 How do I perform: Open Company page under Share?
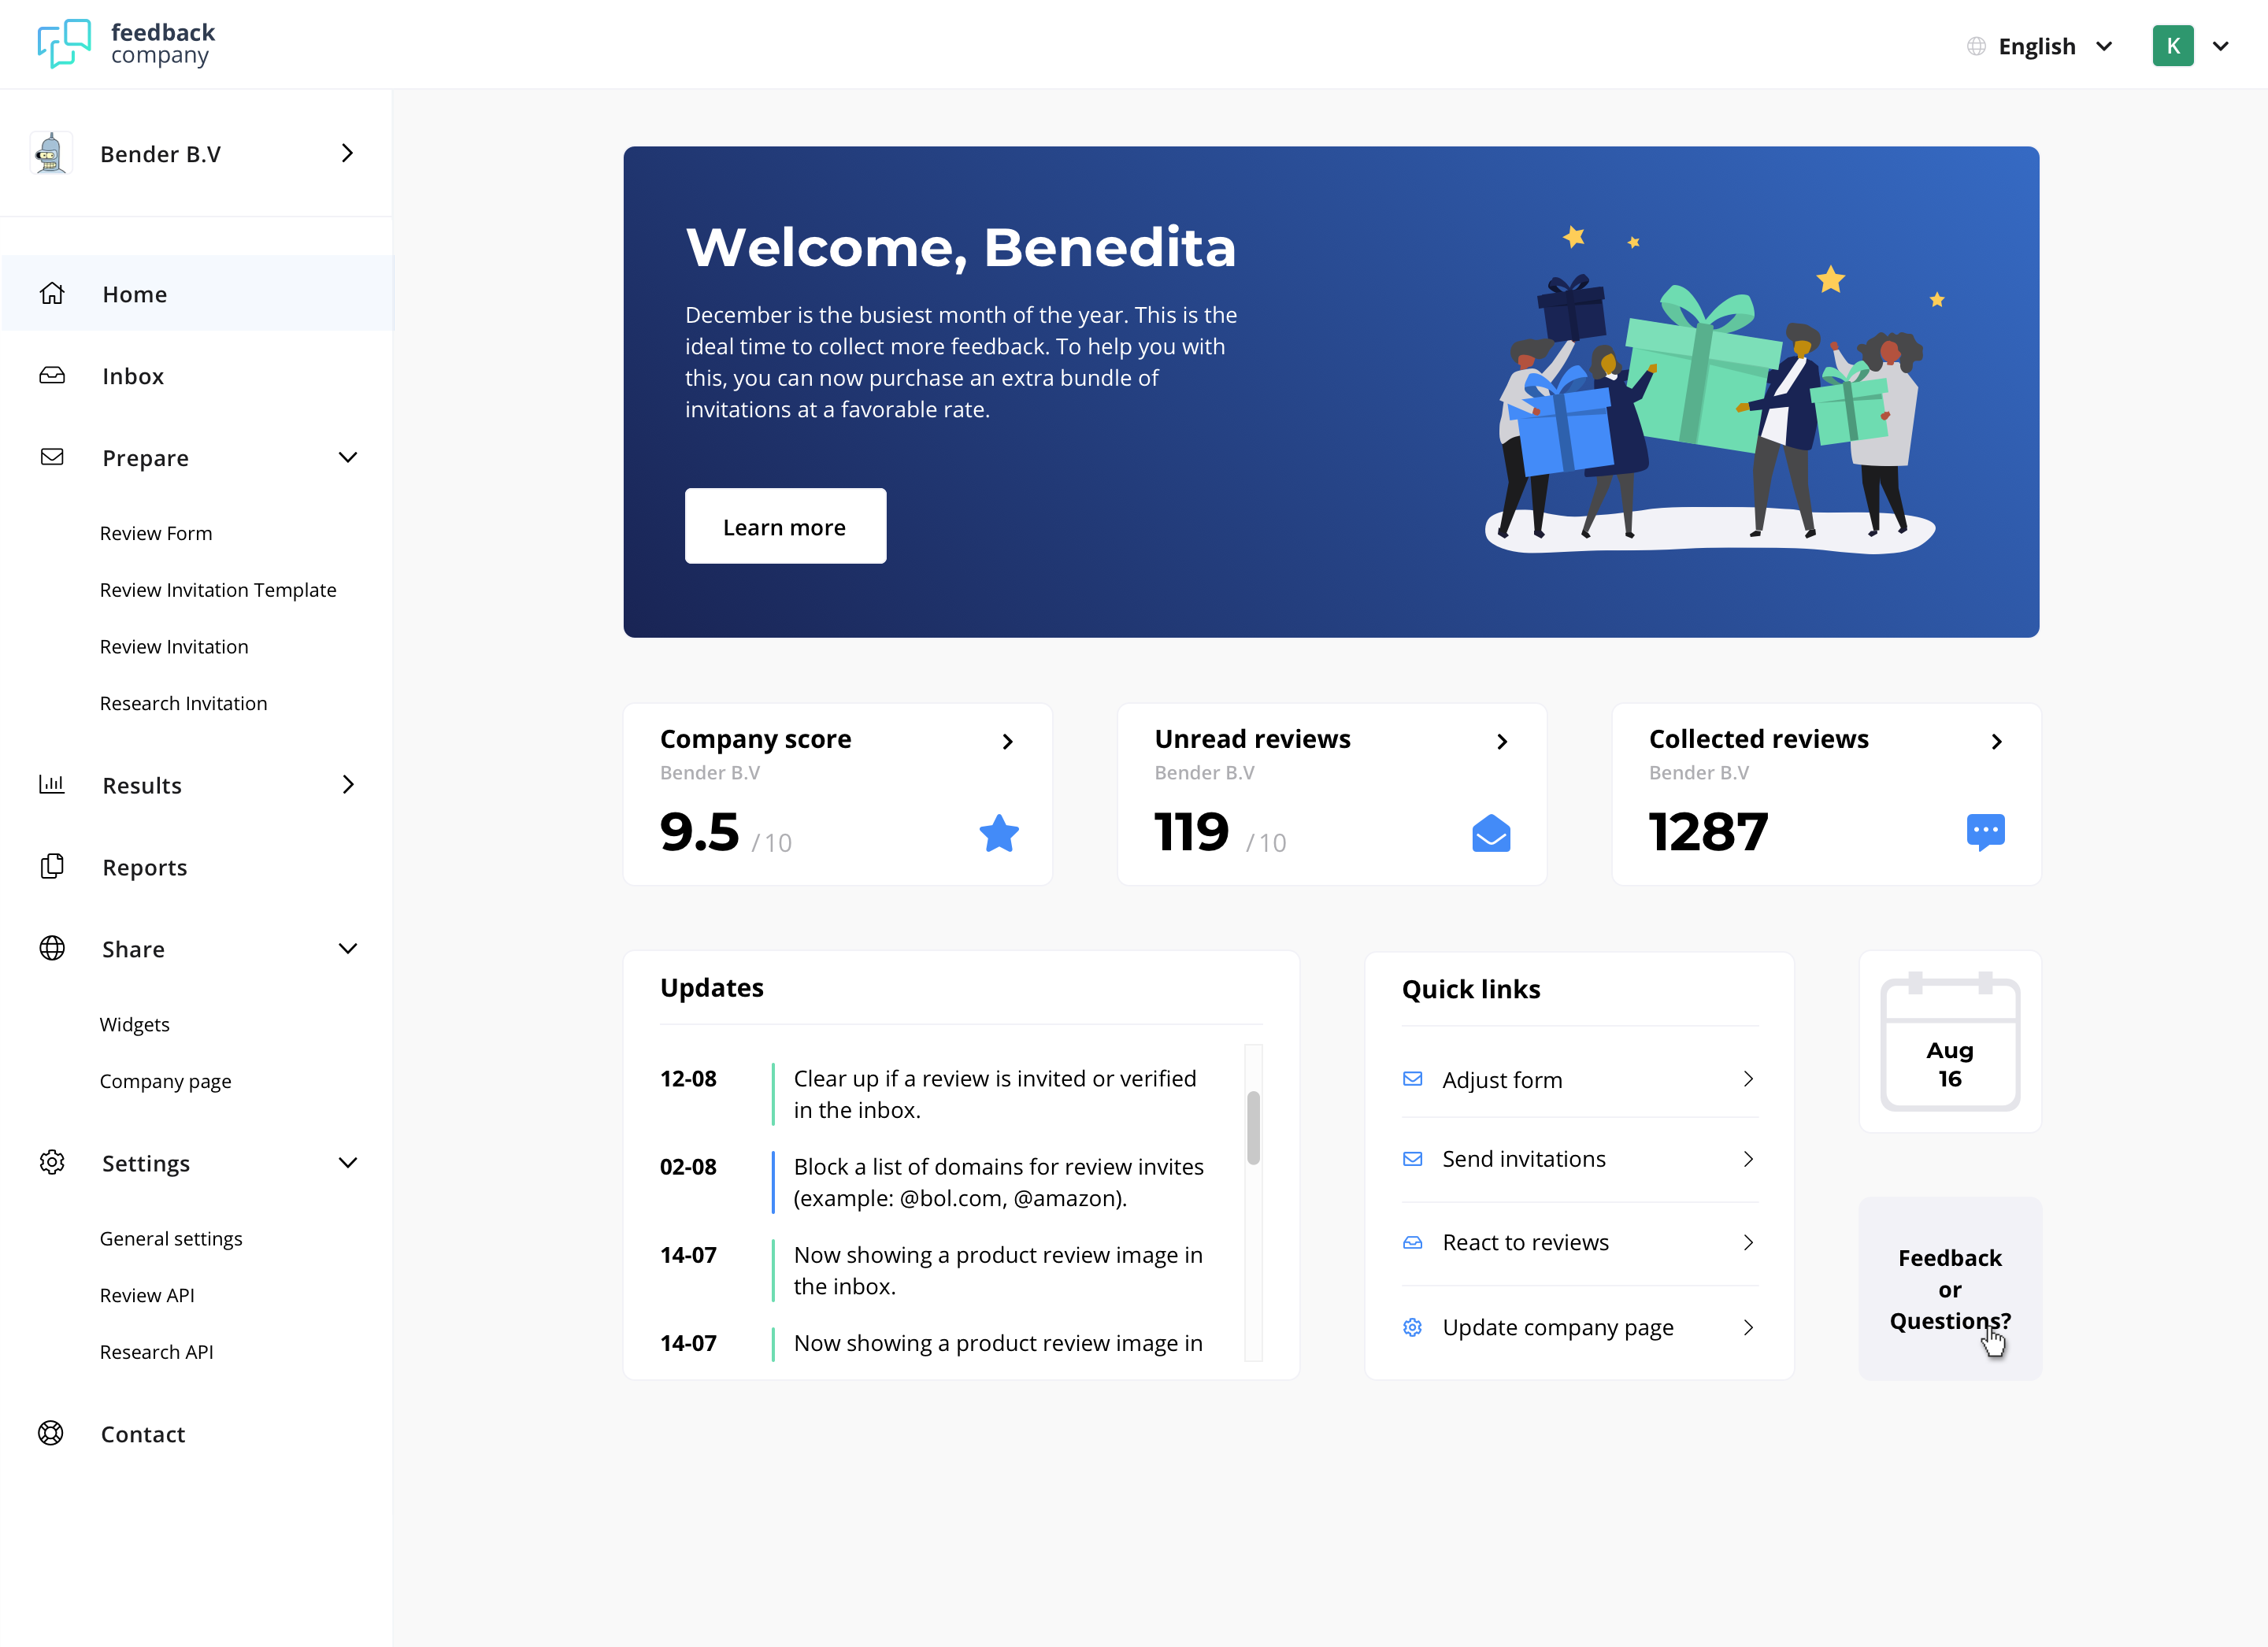[x=165, y=1081]
